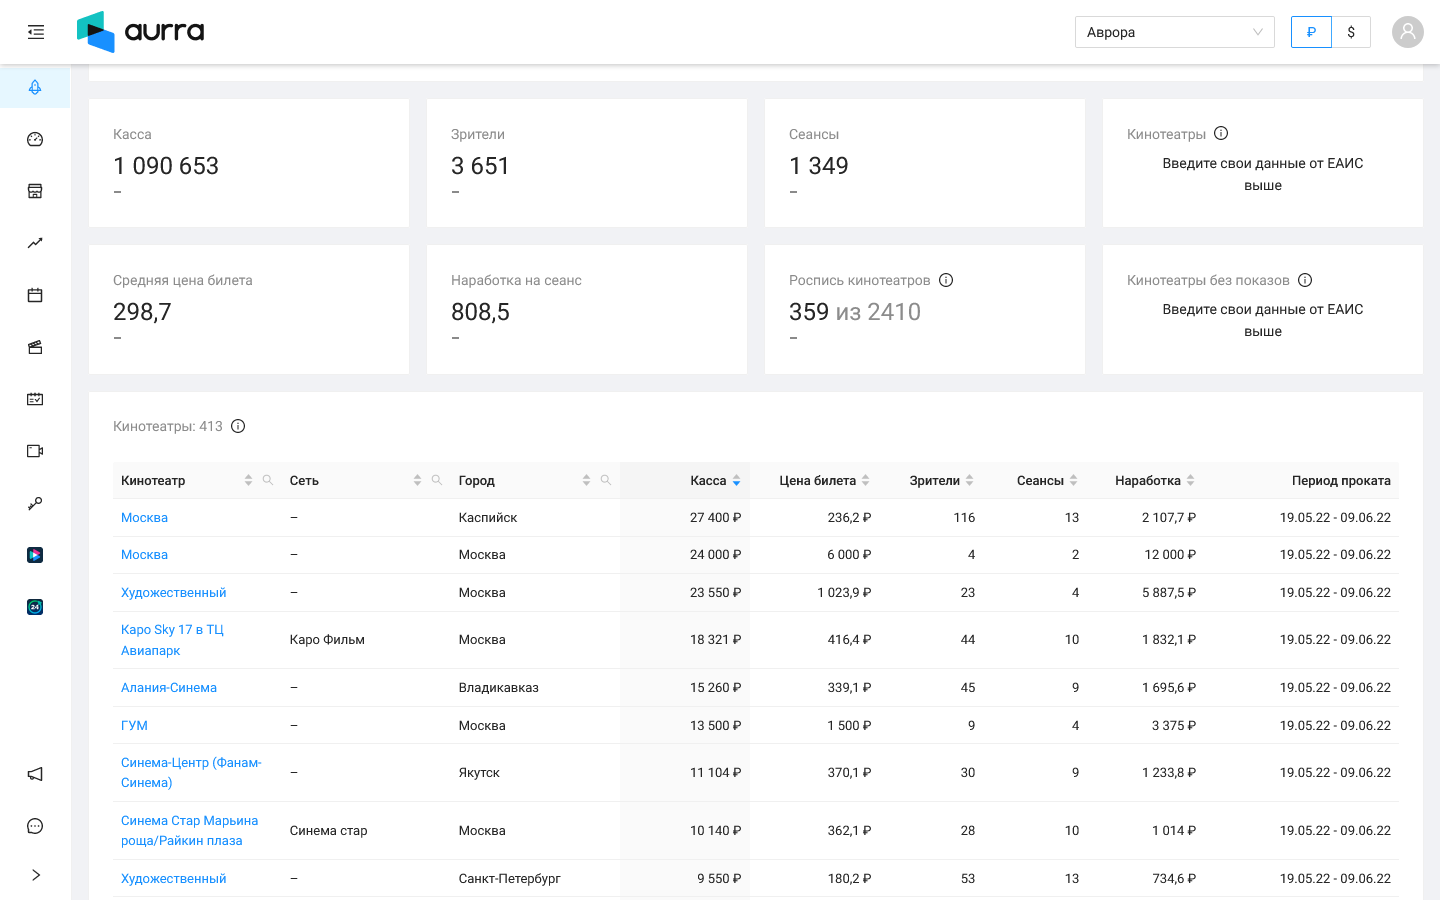Screen dimensions: 1440x900
Task: Click search icon in Кинотеатр column
Action: tap(268, 481)
